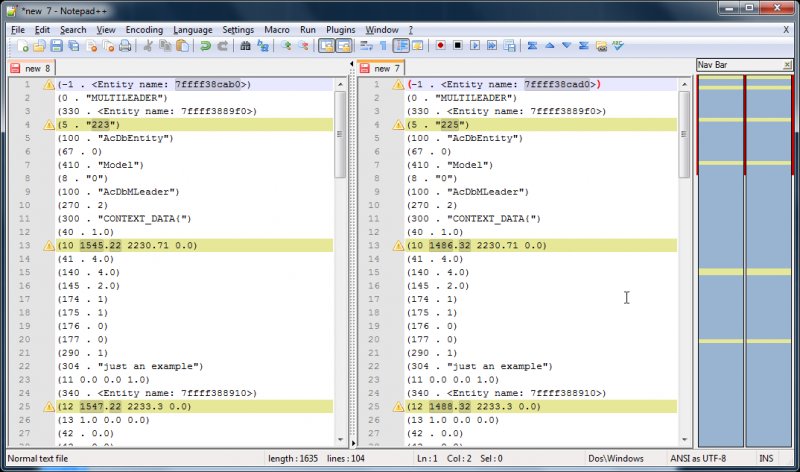Click the Close All documents icon
Image resolution: width=800 pixels, height=472 pixels.
point(109,46)
